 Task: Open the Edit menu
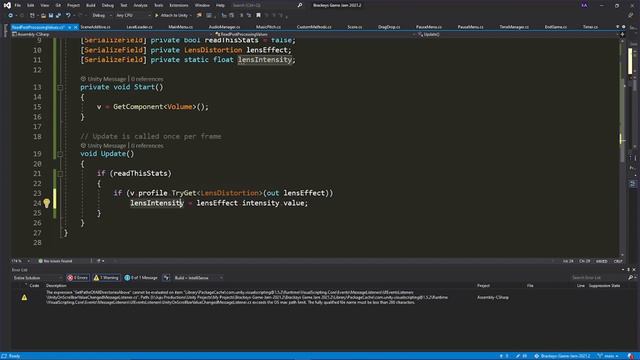31,5
